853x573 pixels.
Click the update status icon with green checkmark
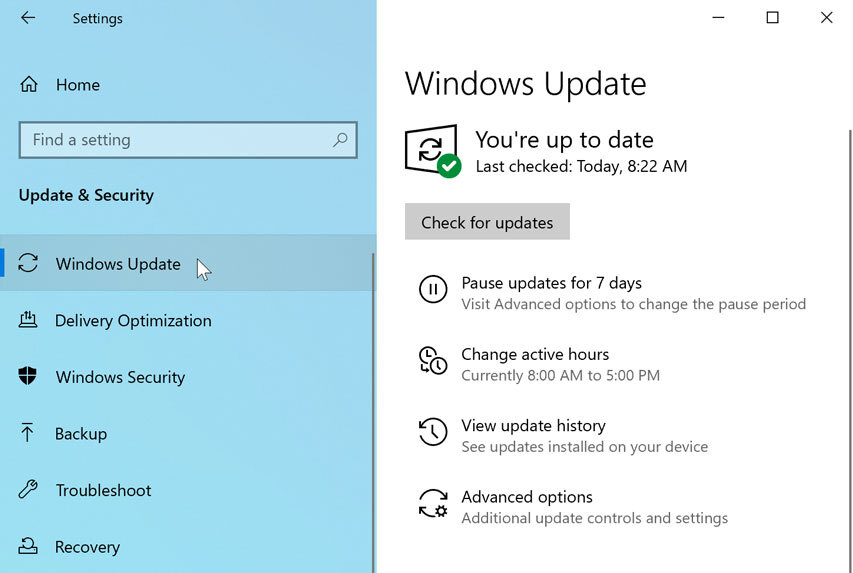coord(433,151)
